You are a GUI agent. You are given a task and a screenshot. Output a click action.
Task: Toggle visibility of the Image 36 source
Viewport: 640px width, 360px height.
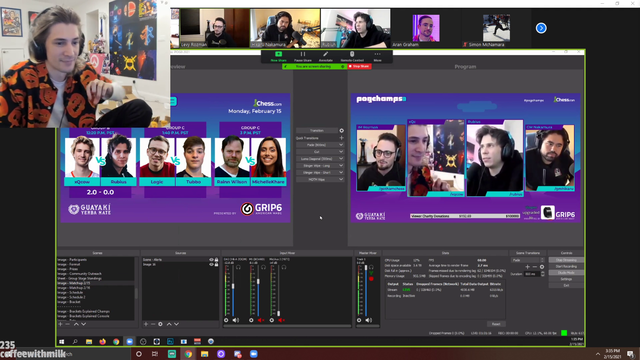click(211, 264)
